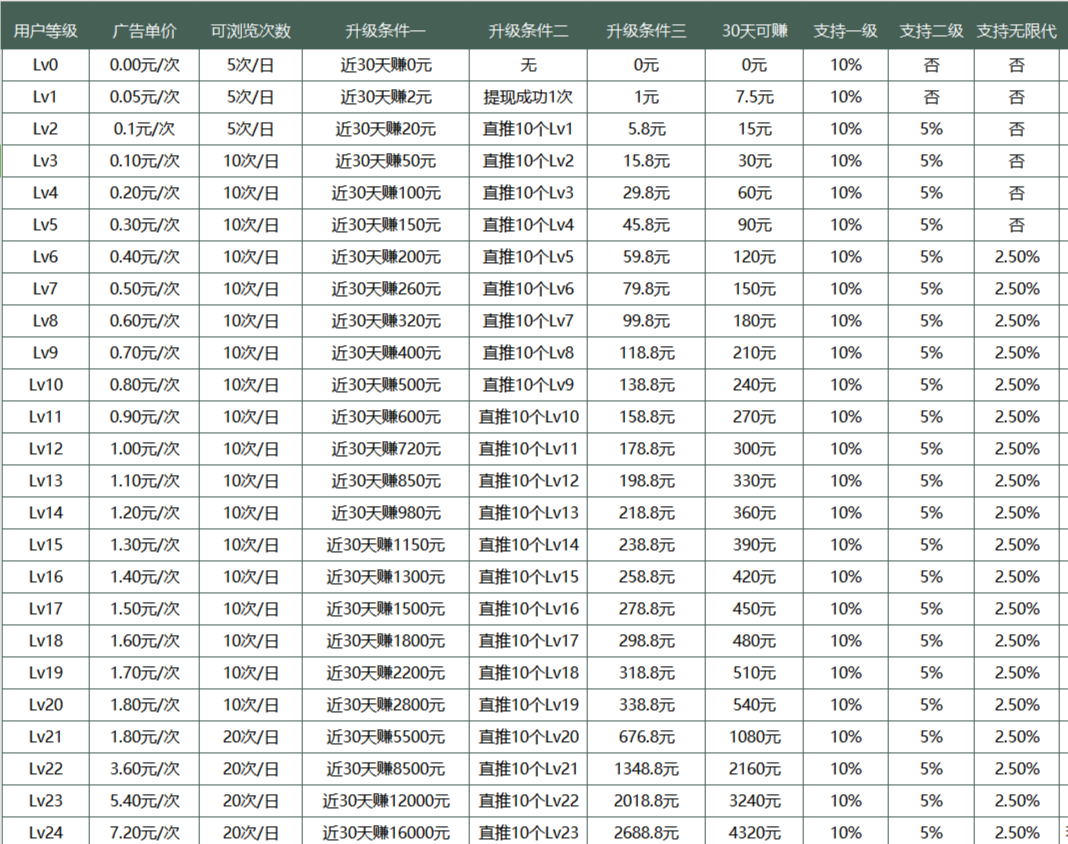Click the 4320元 earnings cell
The image size is (1068, 844).
[755, 833]
